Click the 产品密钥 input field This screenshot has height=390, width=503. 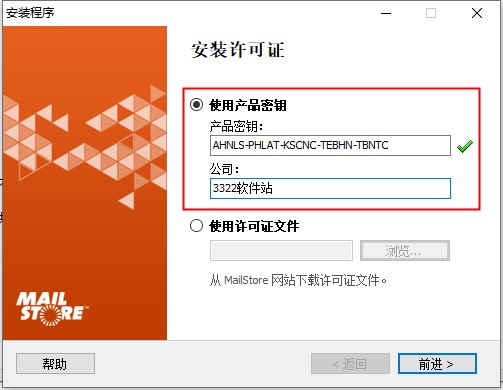tap(330, 145)
